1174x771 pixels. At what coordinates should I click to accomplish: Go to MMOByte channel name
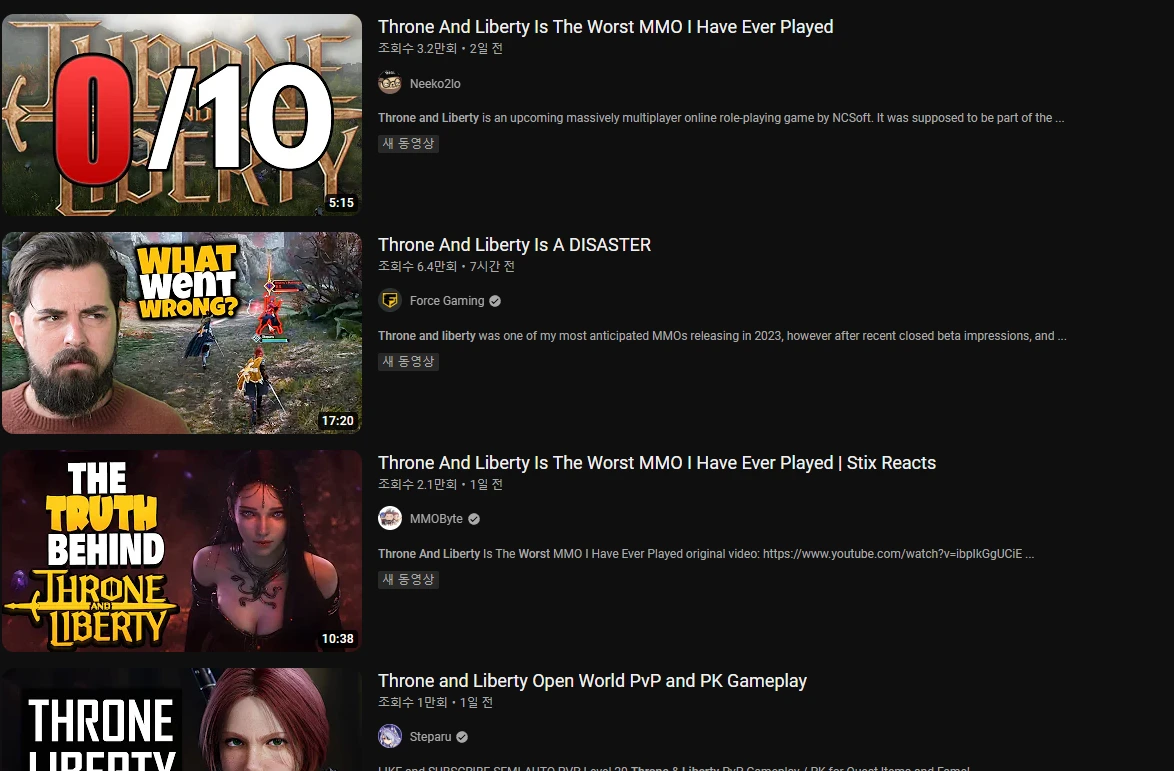click(x=437, y=519)
